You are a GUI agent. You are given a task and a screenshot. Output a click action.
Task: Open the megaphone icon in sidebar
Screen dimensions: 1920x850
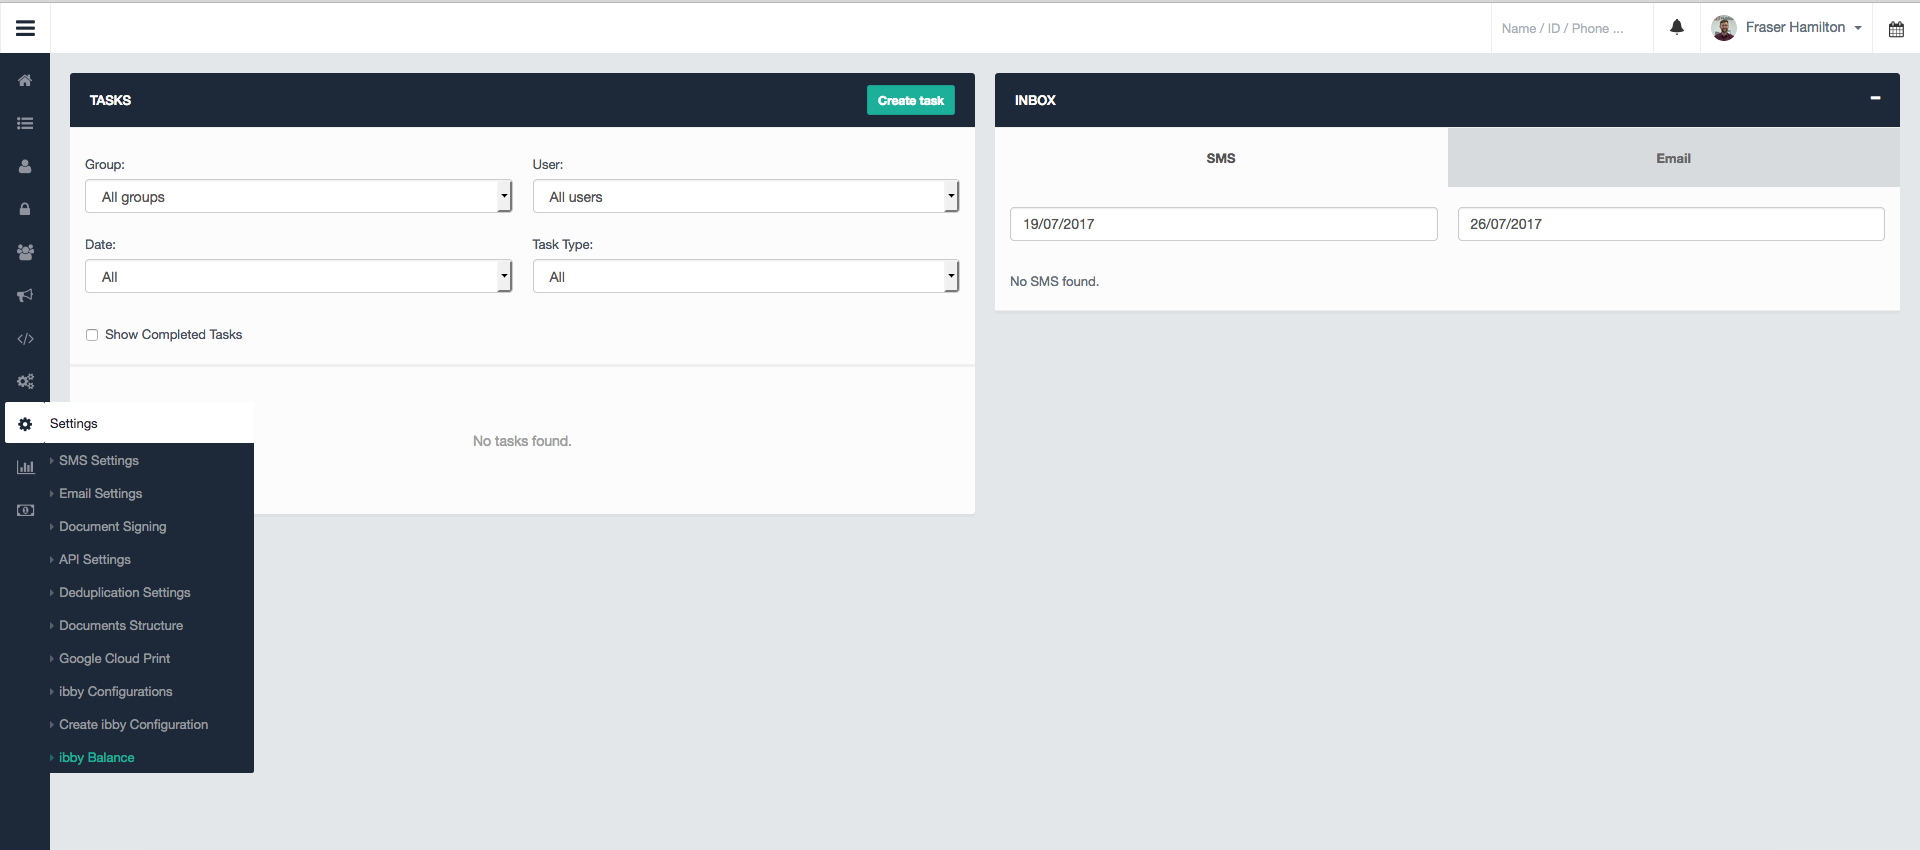click(x=25, y=295)
